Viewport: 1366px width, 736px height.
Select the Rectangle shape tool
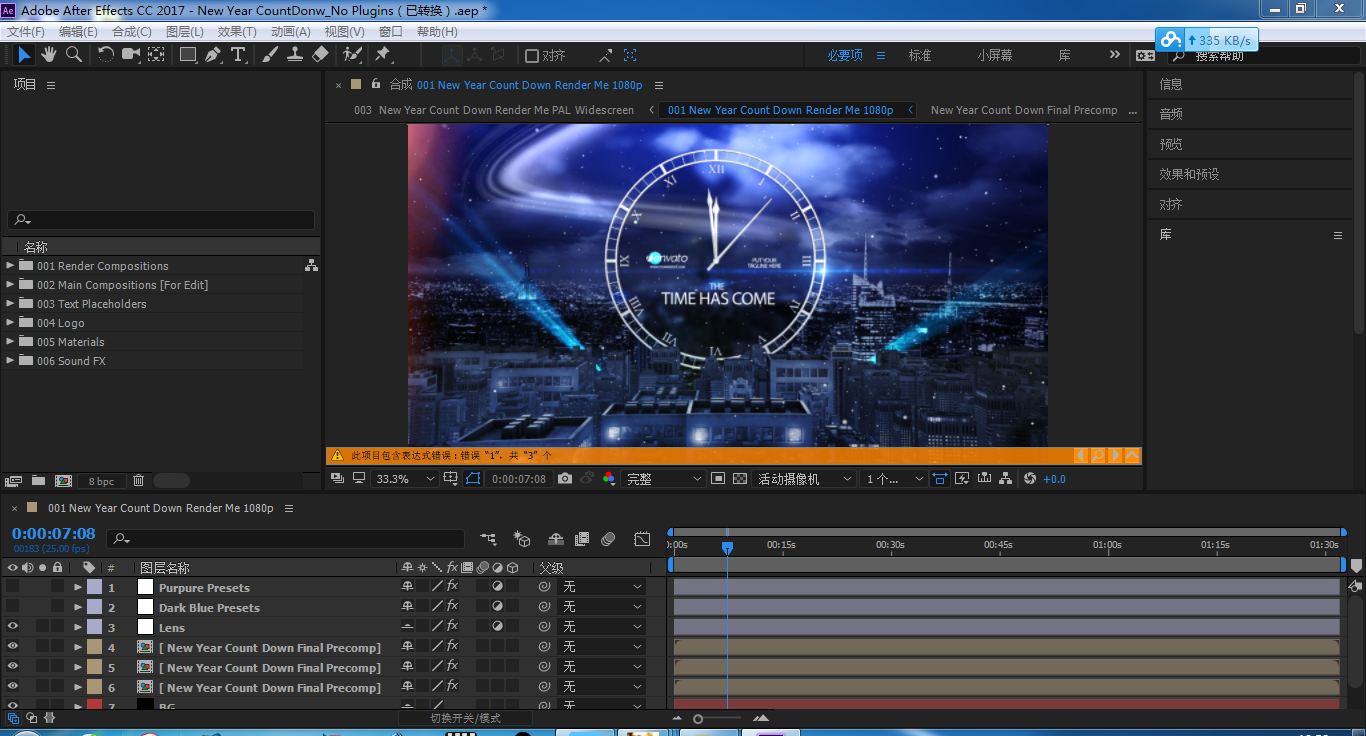[188, 55]
